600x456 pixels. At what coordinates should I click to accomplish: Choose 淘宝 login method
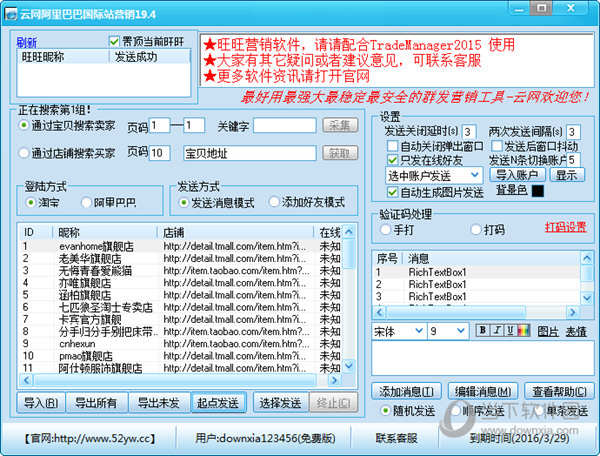[31, 202]
